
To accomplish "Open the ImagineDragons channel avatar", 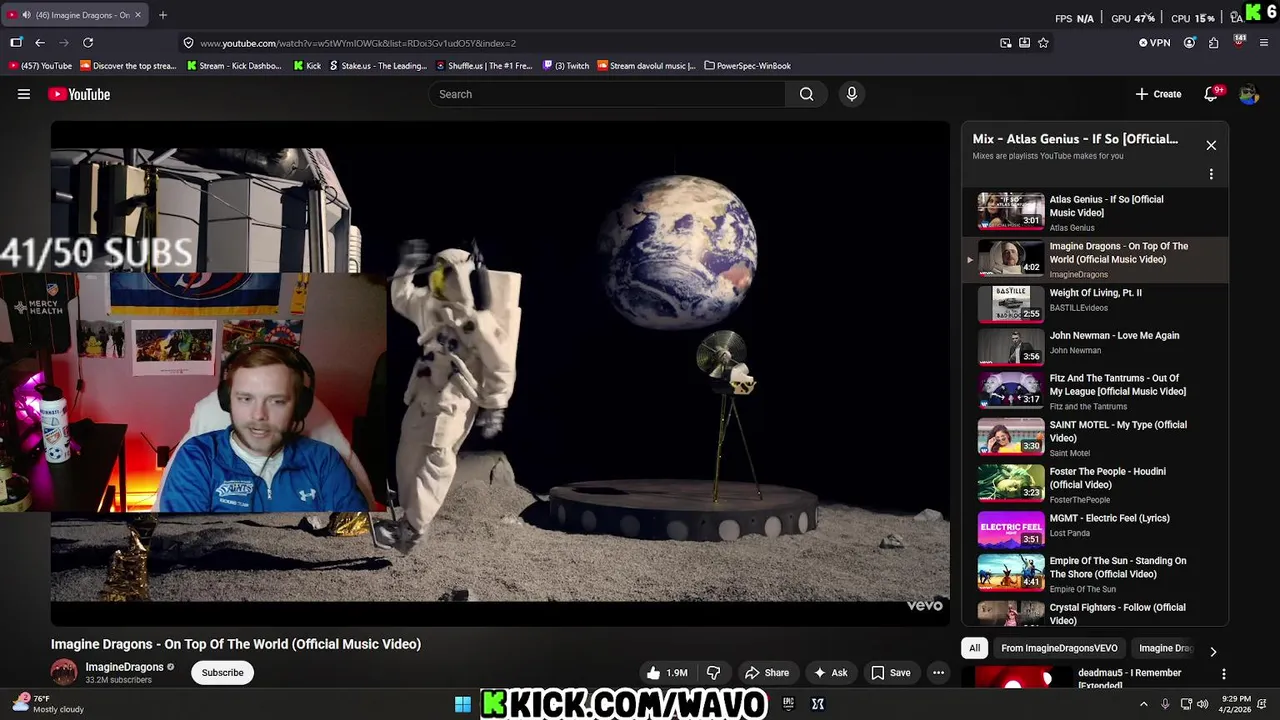I will point(63,672).
